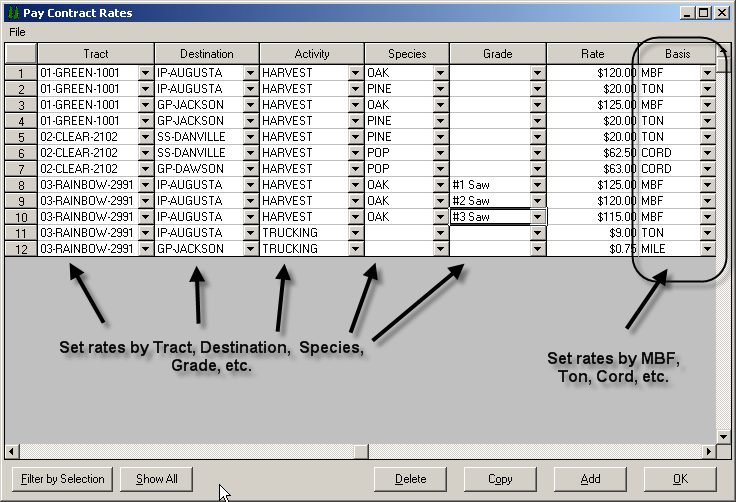Click the $115.00 rate cell

(592, 216)
